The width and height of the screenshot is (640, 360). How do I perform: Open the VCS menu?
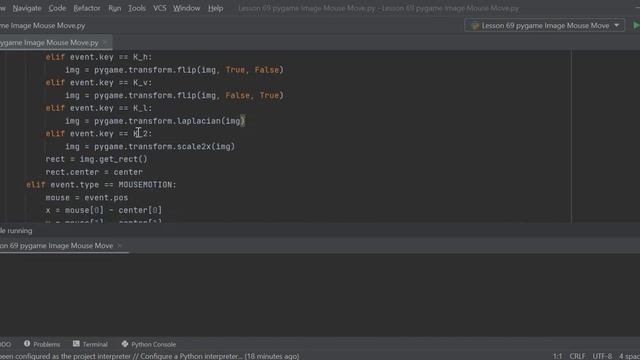point(160,8)
